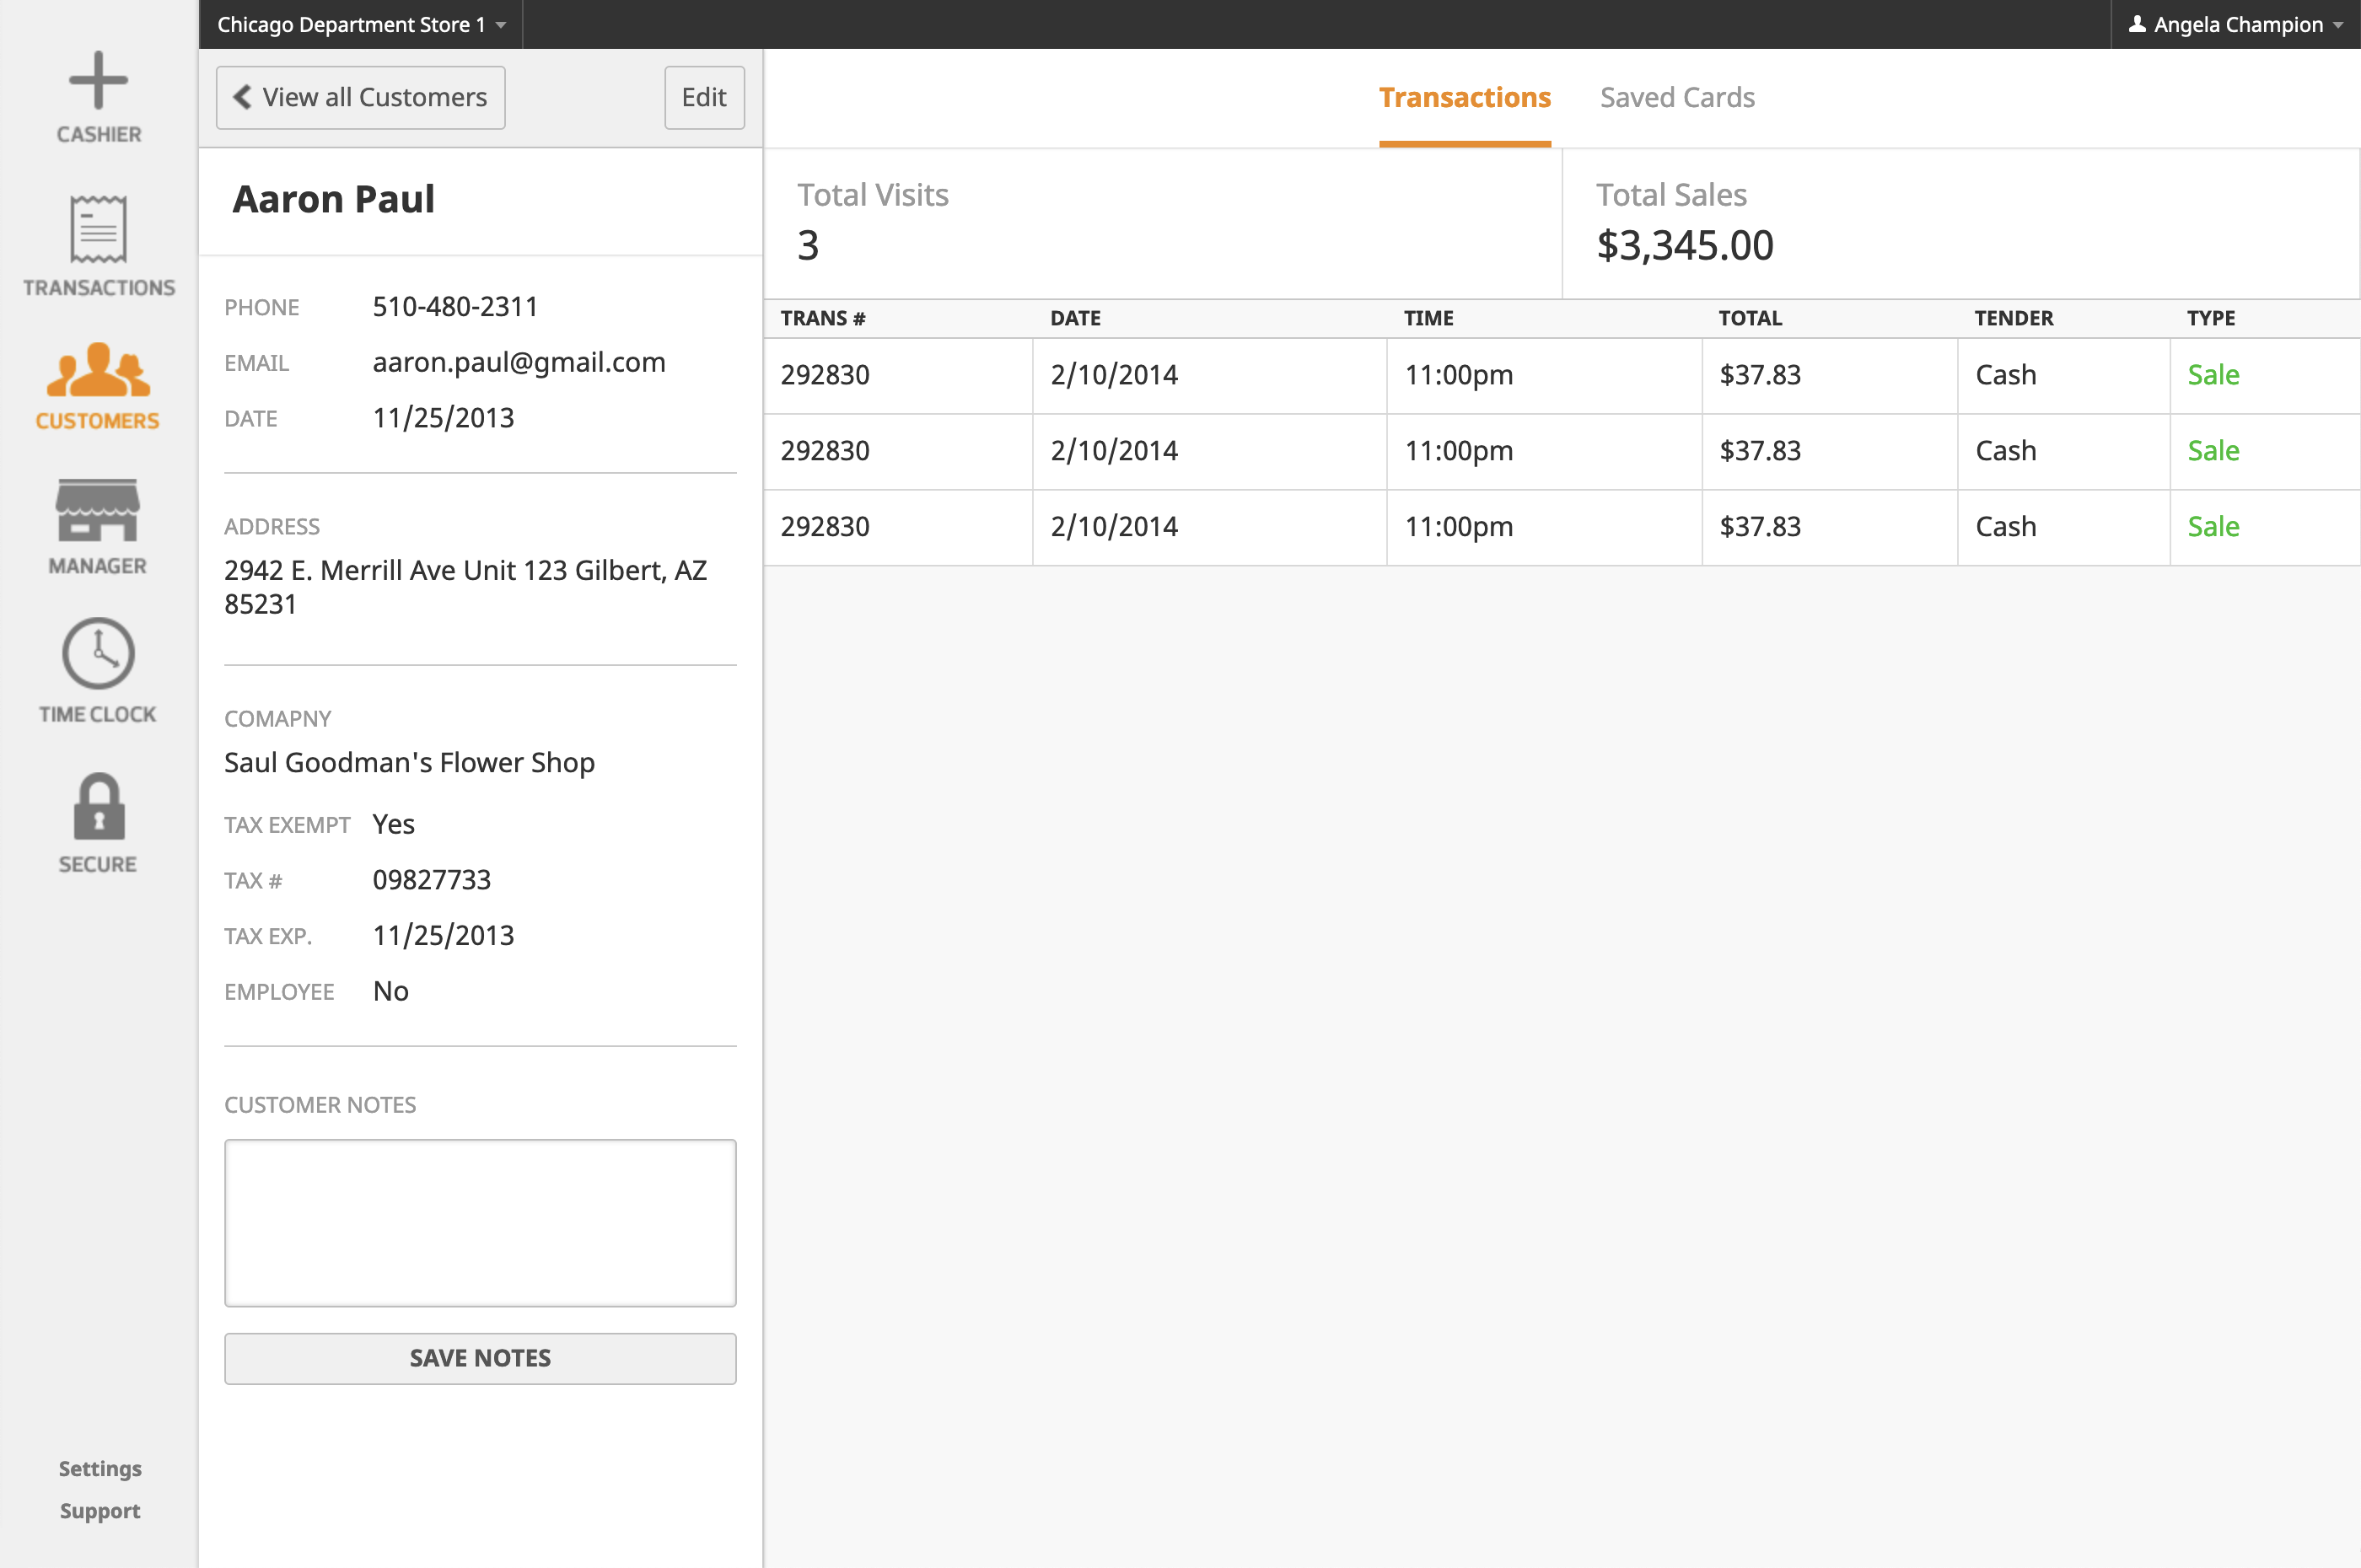
Task: Click the back chevron in View all Customers
Action: (x=241, y=97)
